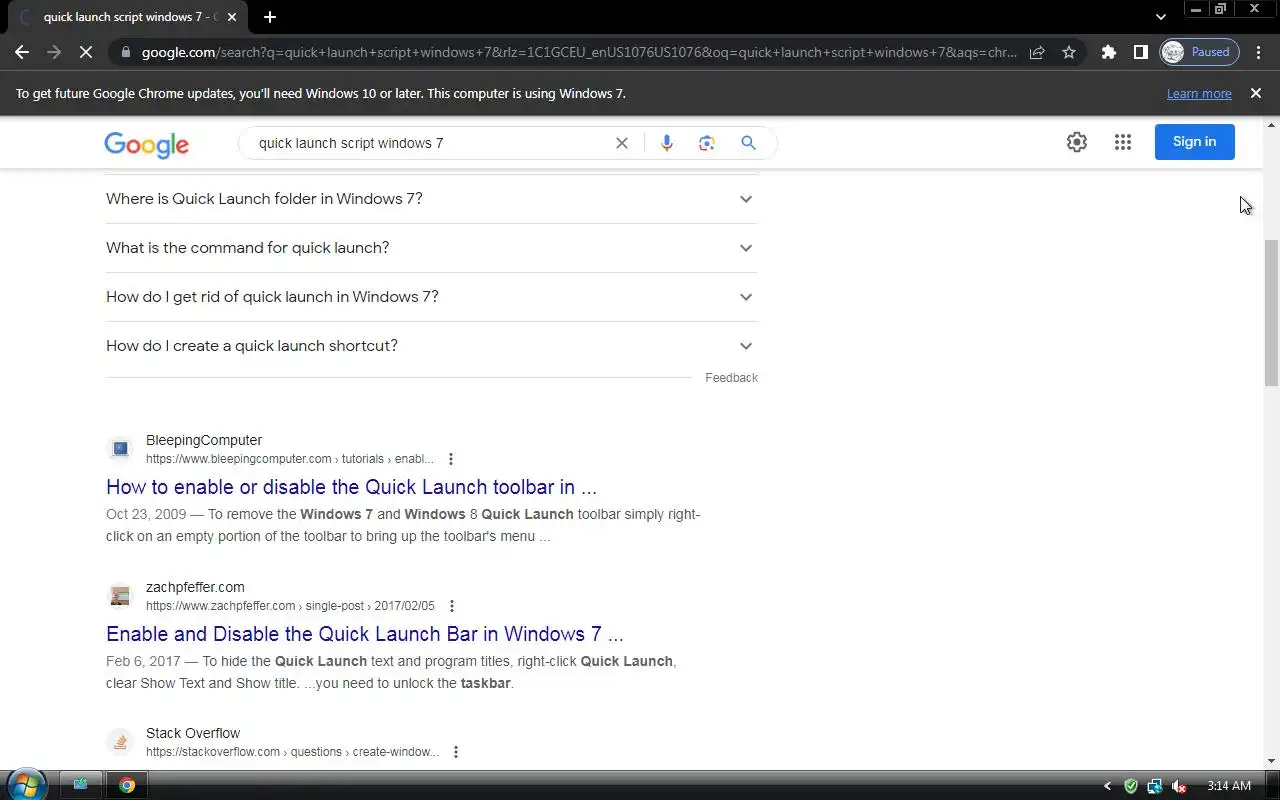Open the first pinned taskbar app

(x=81, y=785)
